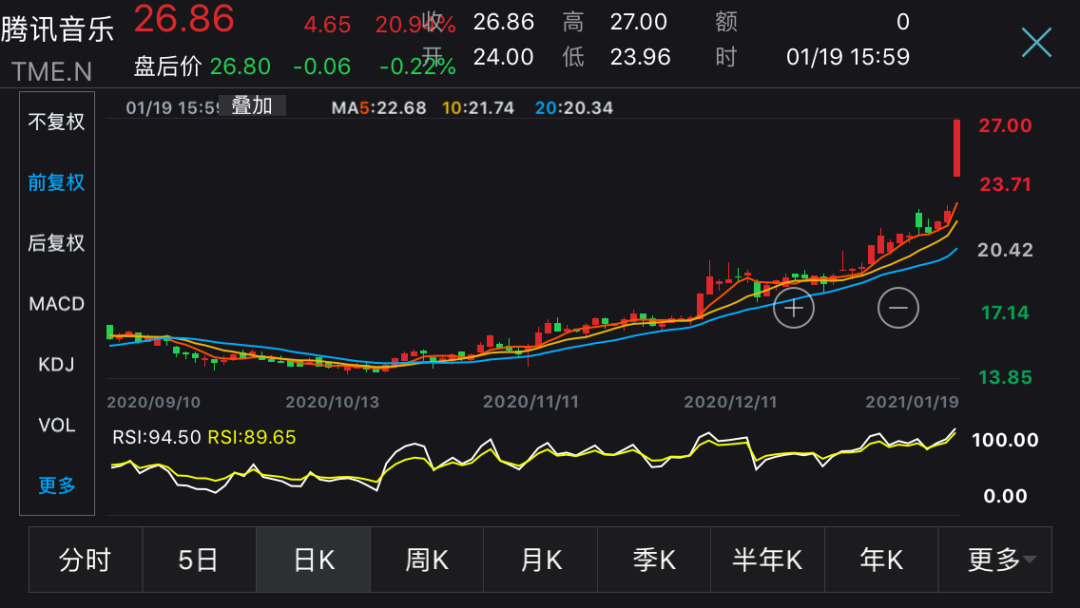Click the high value 27.00 in header
This screenshot has width=1080, height=608.
click(638, 22)
